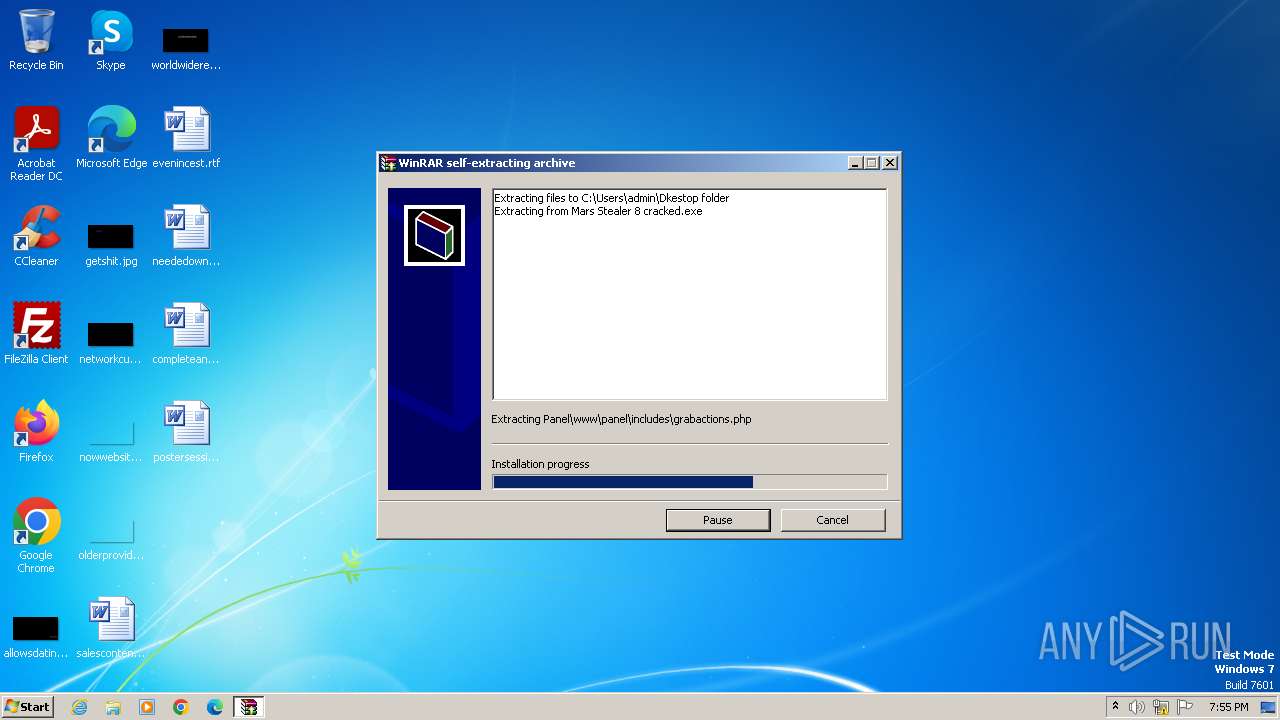Open Windows Media Player taskbar icon

147,707
